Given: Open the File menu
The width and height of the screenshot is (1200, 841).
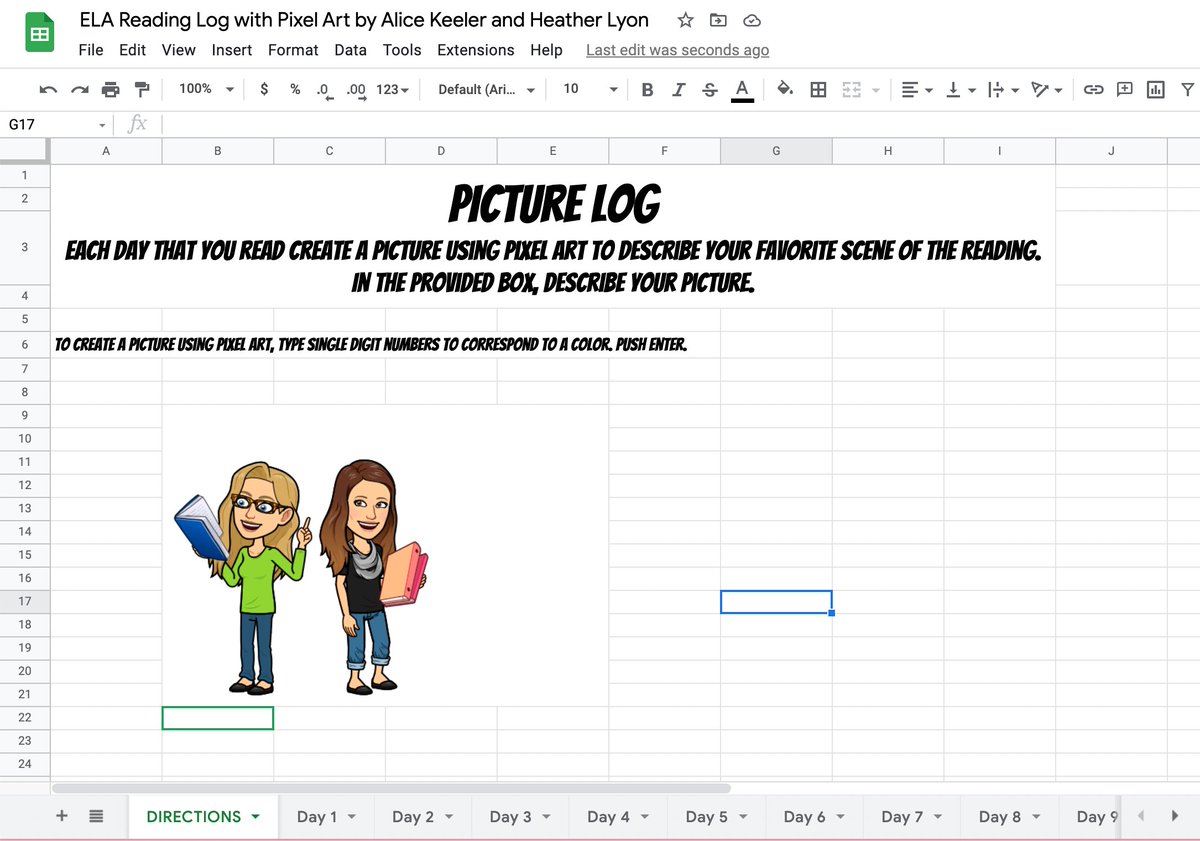Looking at the screenshot, I should click(x=91, y=50).
